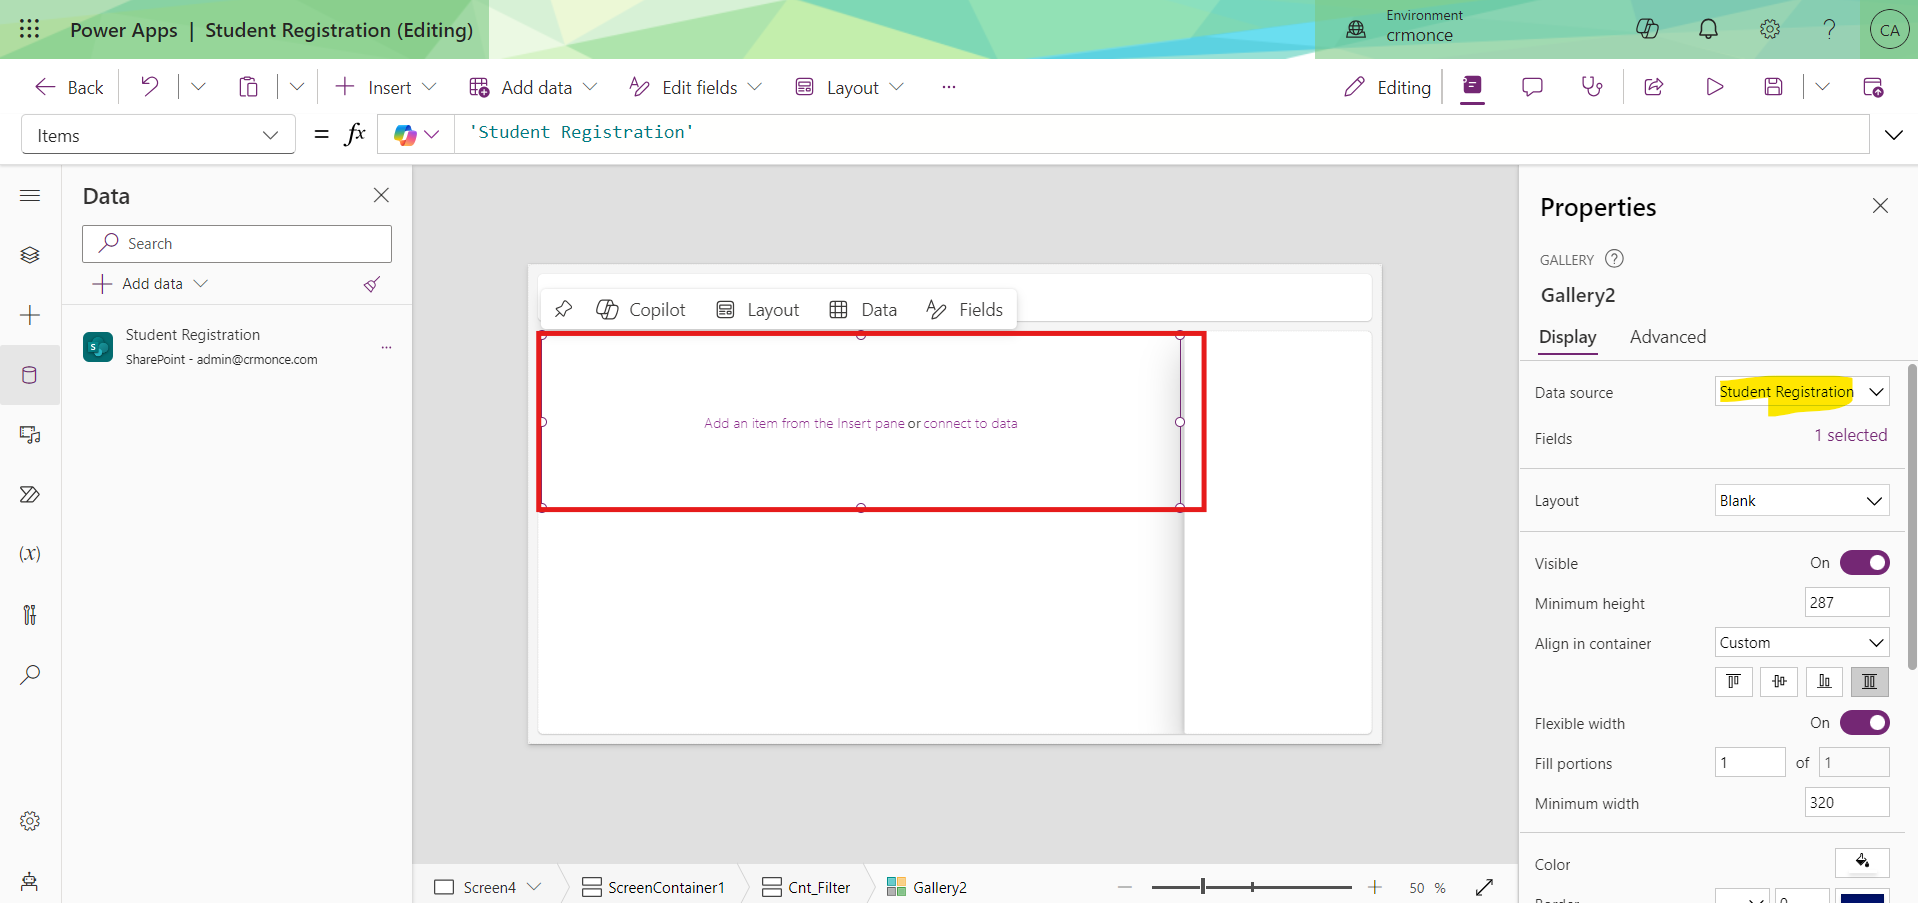Open Insert plus icon in left rail
The width and height of the screenshot is (1918, 903).
tap(30, 315)
